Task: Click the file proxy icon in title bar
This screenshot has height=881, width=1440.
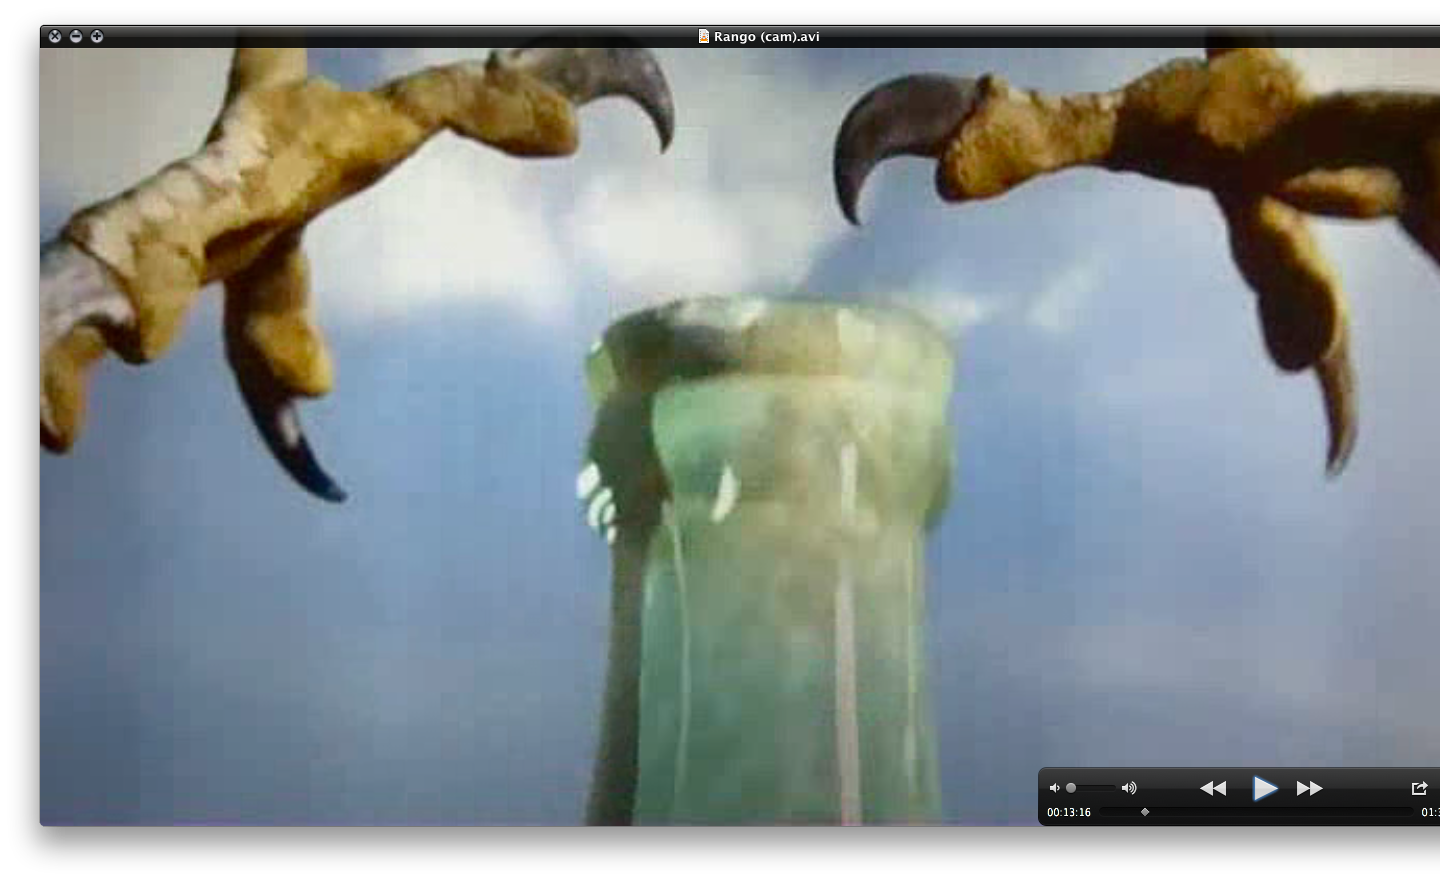Action: [704, 36]
